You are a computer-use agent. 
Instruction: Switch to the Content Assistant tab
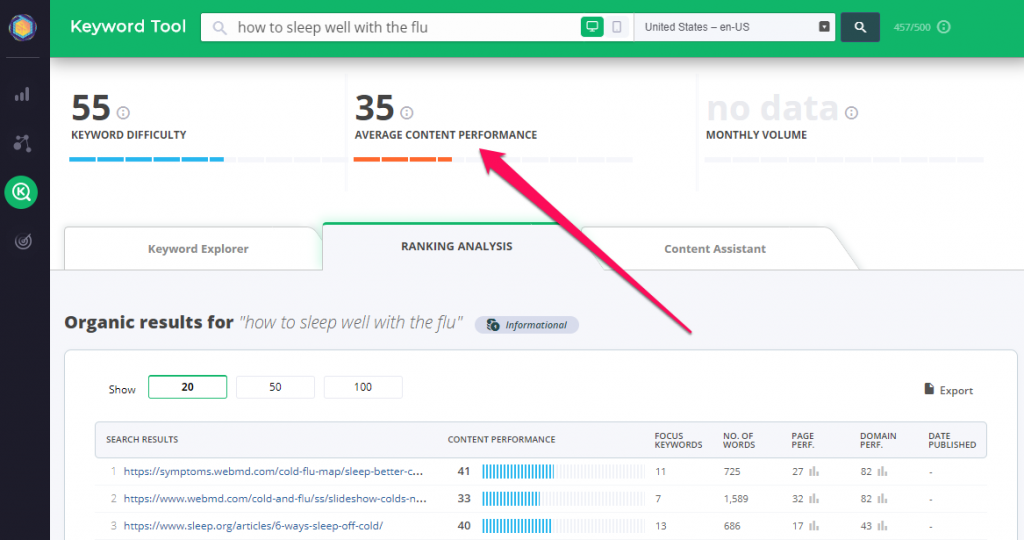[715, 249]
